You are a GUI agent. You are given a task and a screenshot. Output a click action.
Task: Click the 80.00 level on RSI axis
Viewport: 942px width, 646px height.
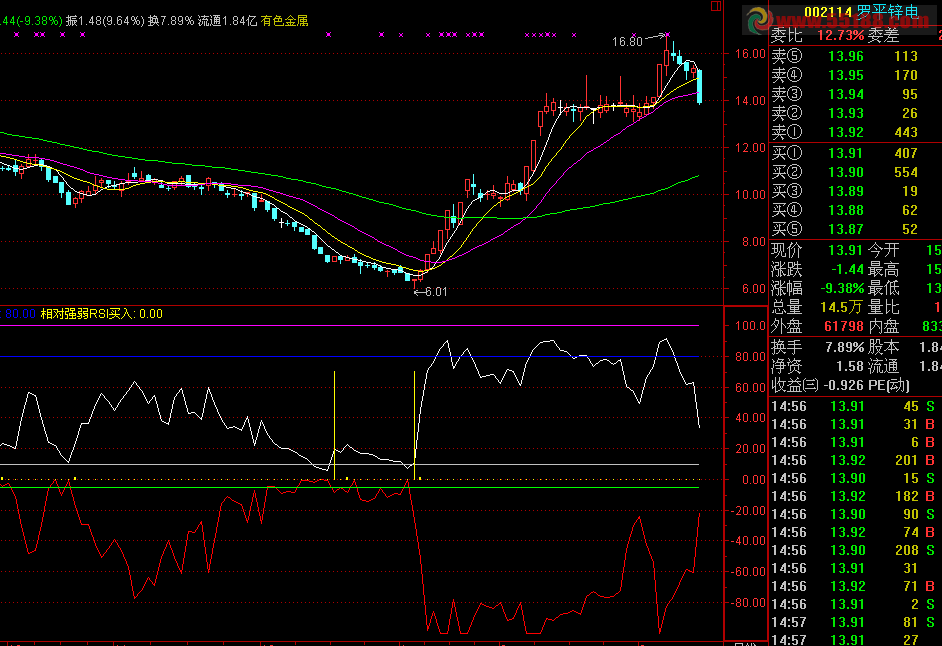[x=748, y=356]
